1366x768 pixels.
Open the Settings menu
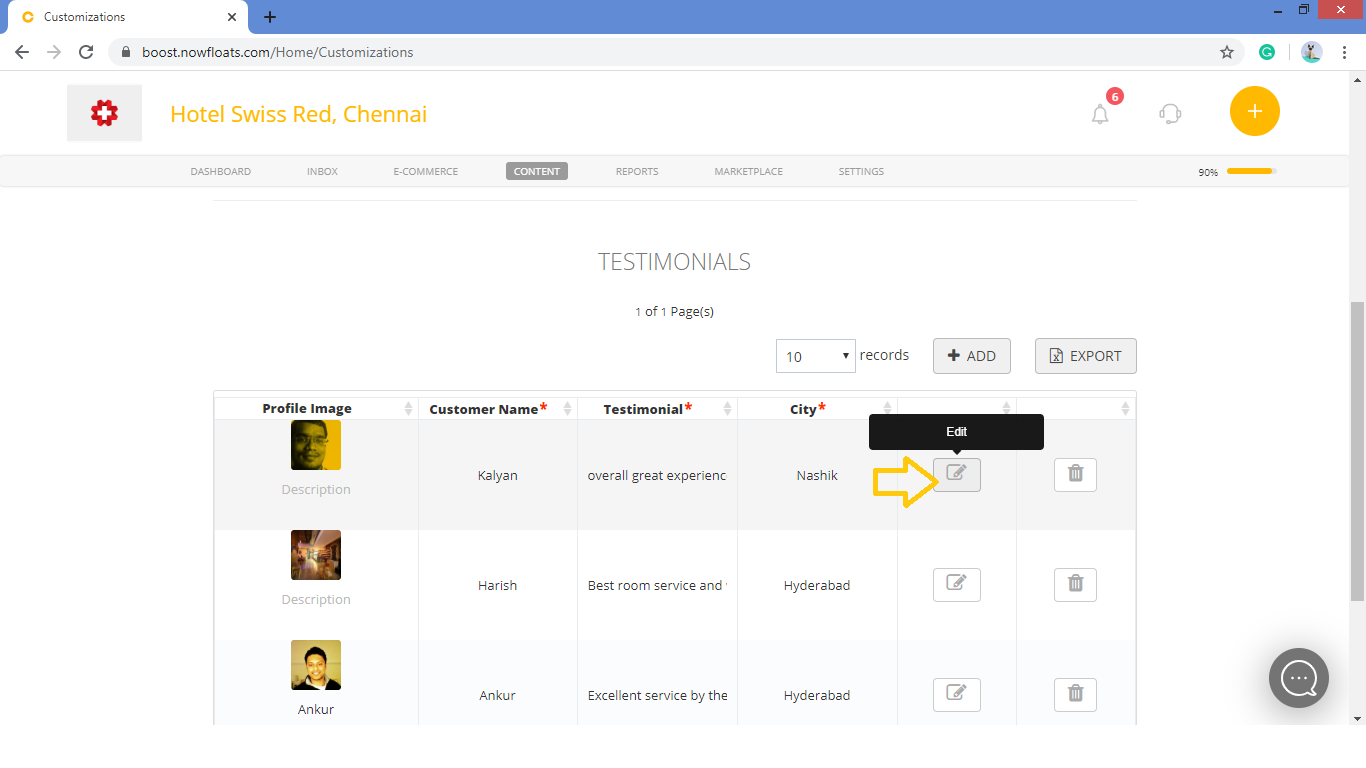pos(861,171)
